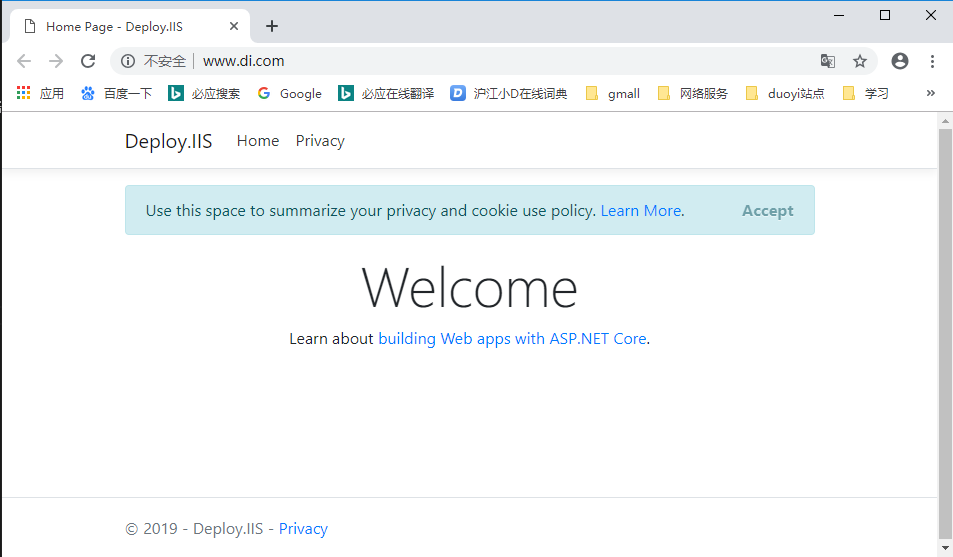Go to Home in the navbar
Screen dimensions: 953x557
258,141
